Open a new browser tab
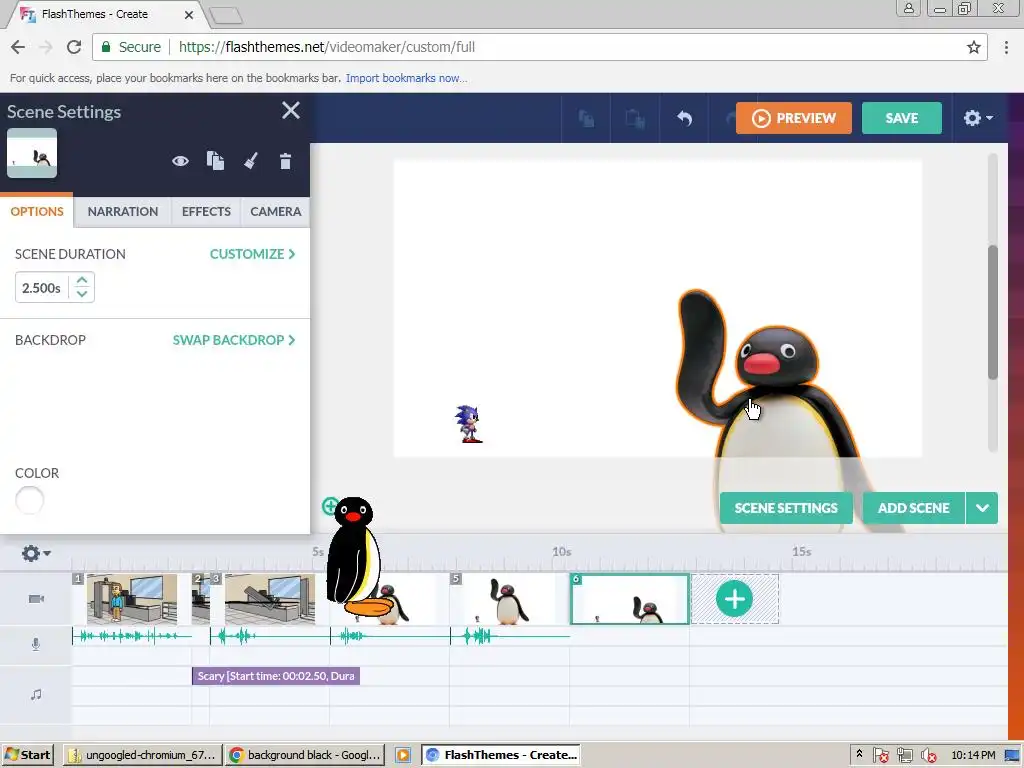The image size is (1024, 768). (x=226, y=16)
